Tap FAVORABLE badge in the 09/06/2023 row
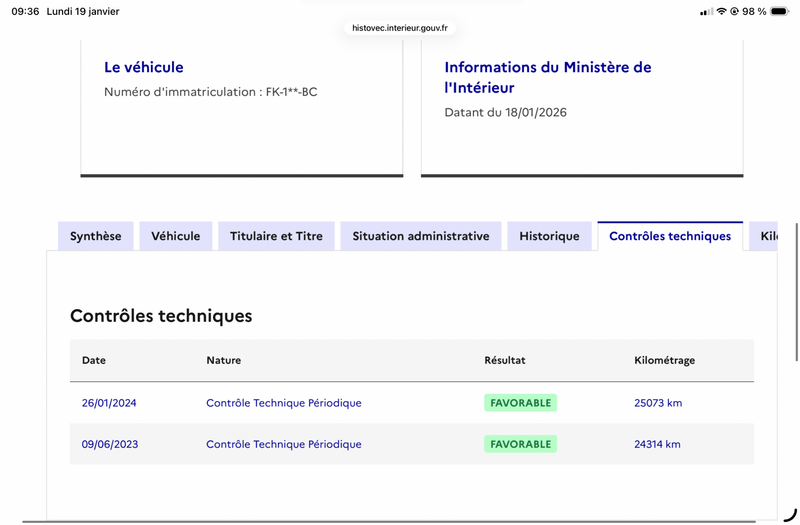 (x=520, y=444)
